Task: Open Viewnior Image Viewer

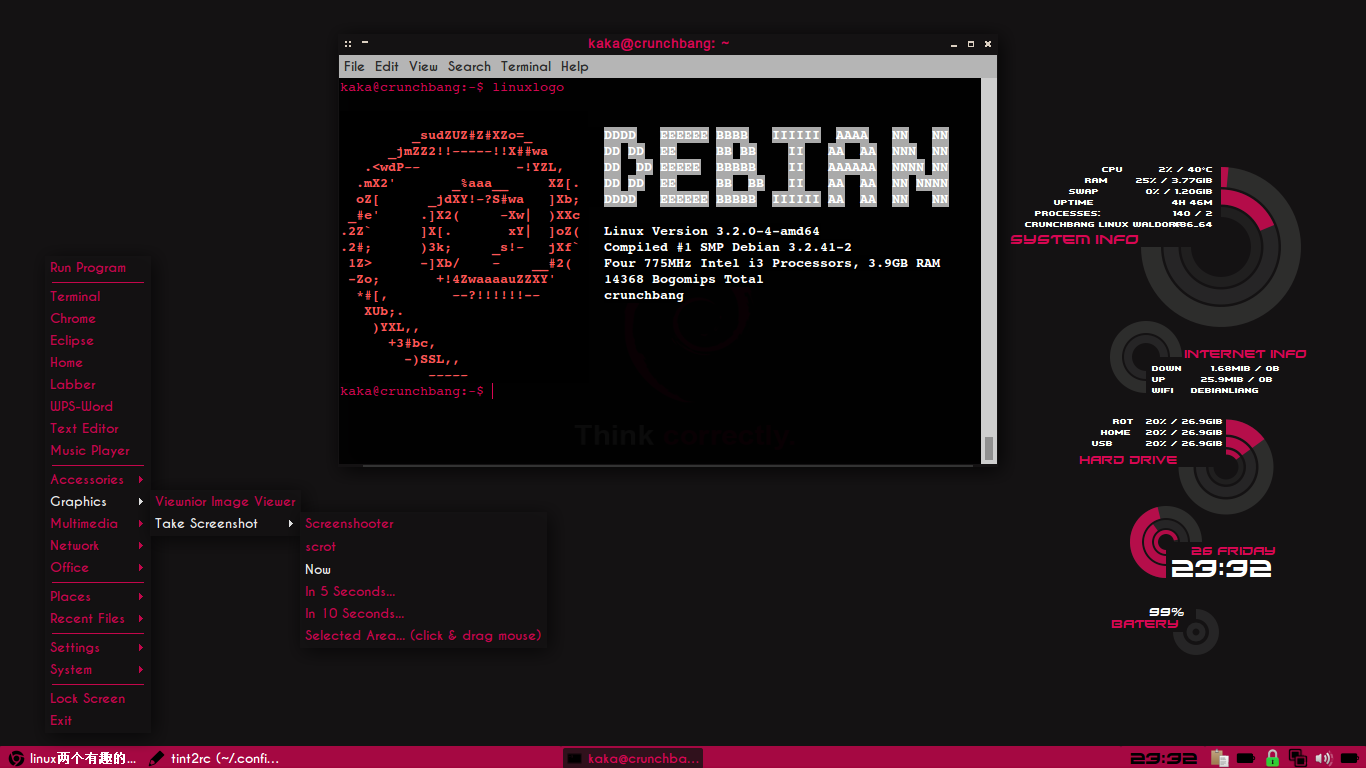Action: coord(225,501)
